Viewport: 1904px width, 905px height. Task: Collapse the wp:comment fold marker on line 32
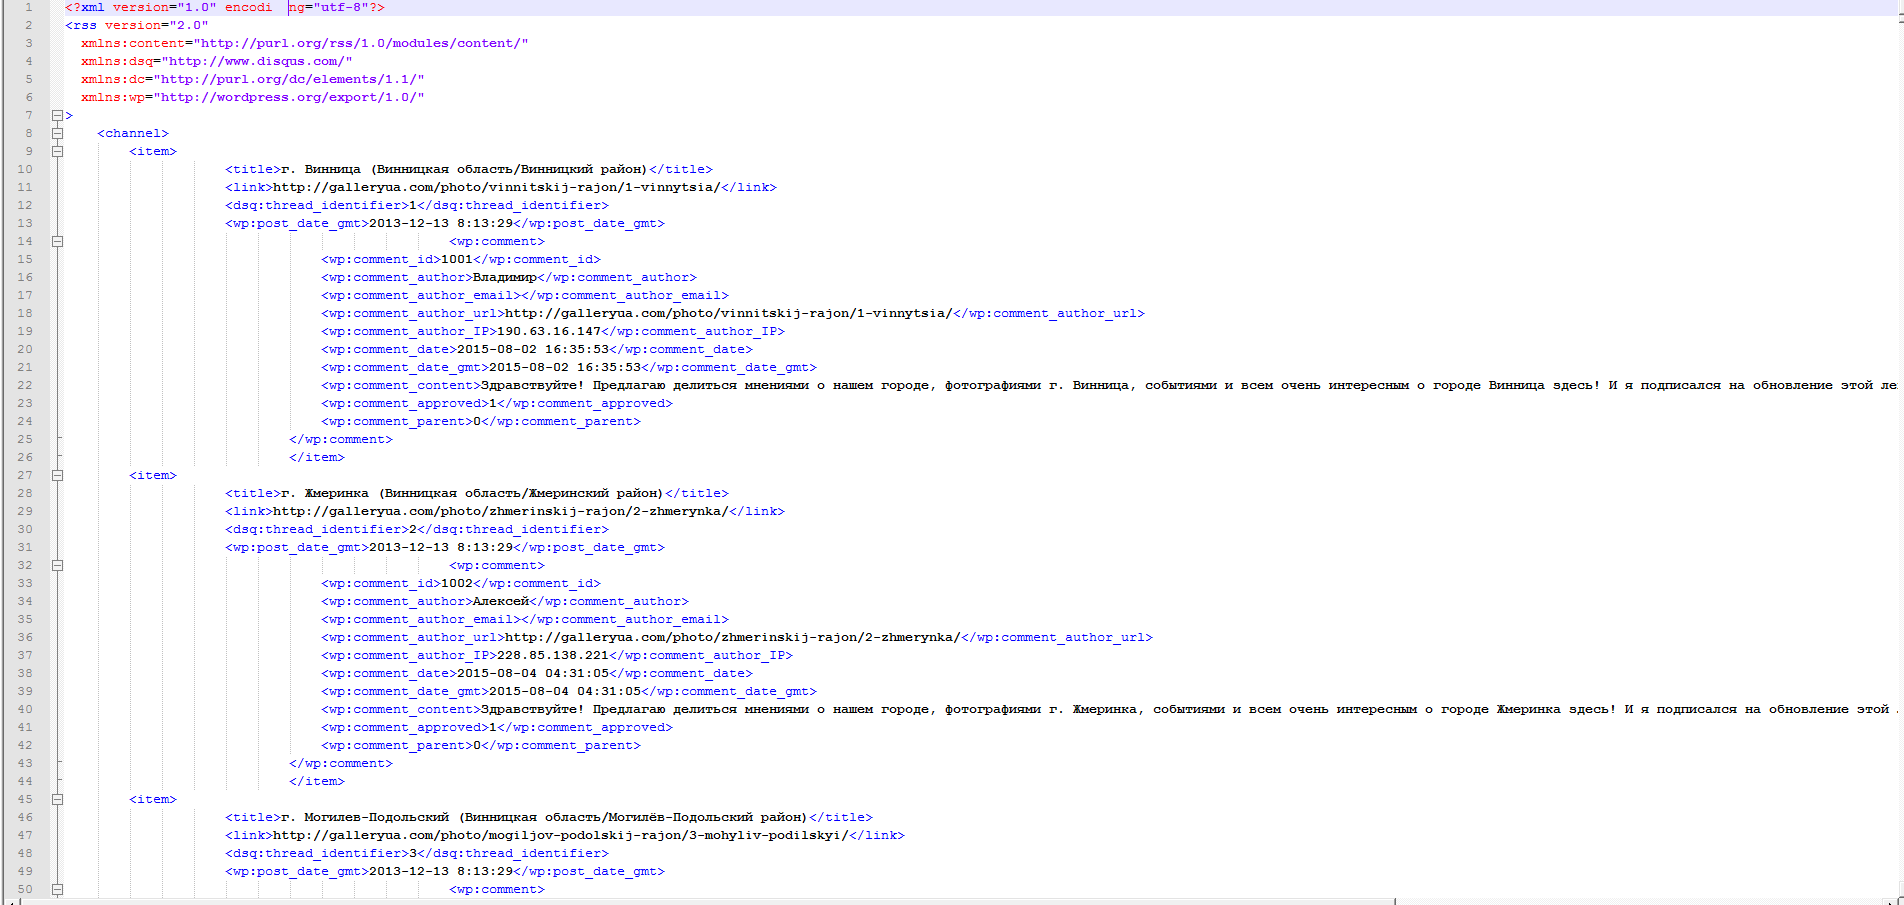point(57,565)
